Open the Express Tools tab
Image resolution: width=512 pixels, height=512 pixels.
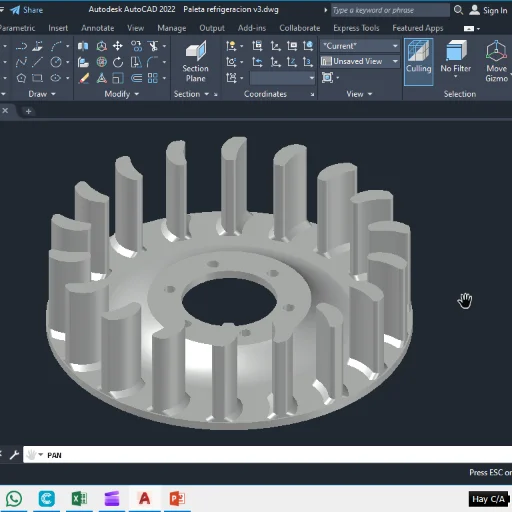[356, 28]
